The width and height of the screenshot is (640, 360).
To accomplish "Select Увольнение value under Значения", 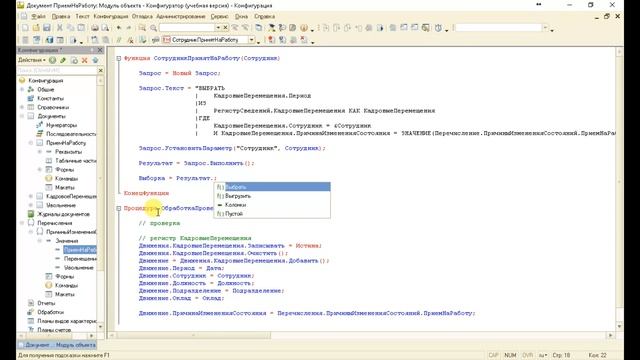I will point(78,268).
